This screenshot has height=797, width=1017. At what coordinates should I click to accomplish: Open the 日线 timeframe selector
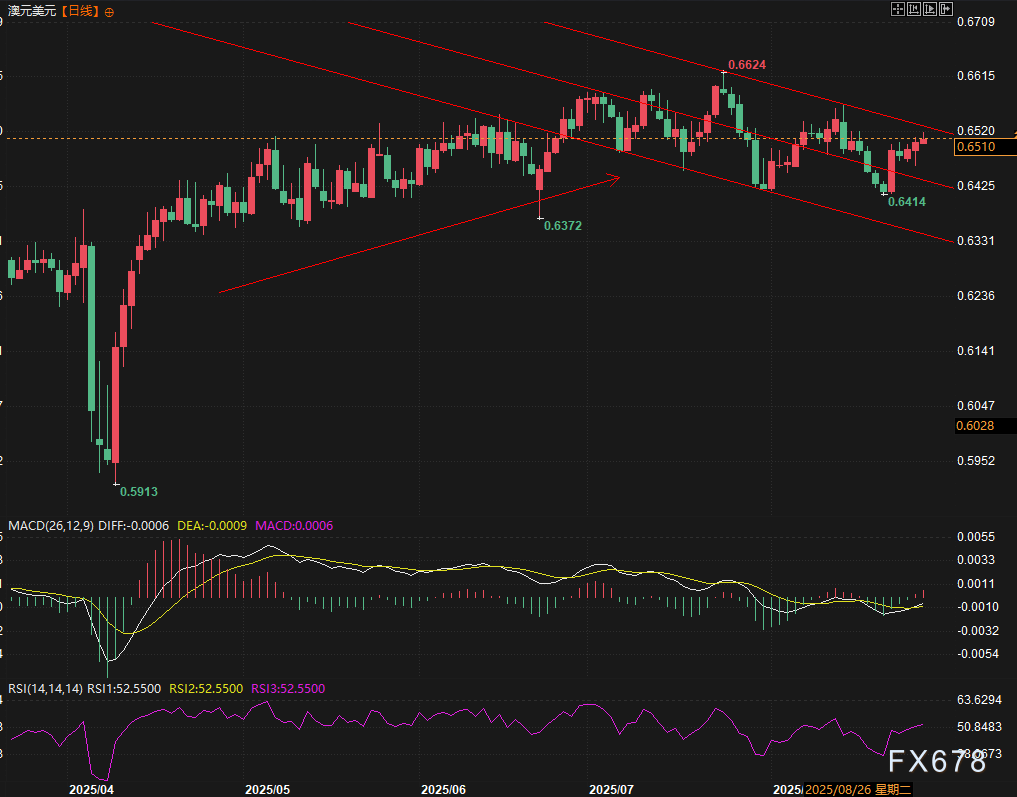81,12
